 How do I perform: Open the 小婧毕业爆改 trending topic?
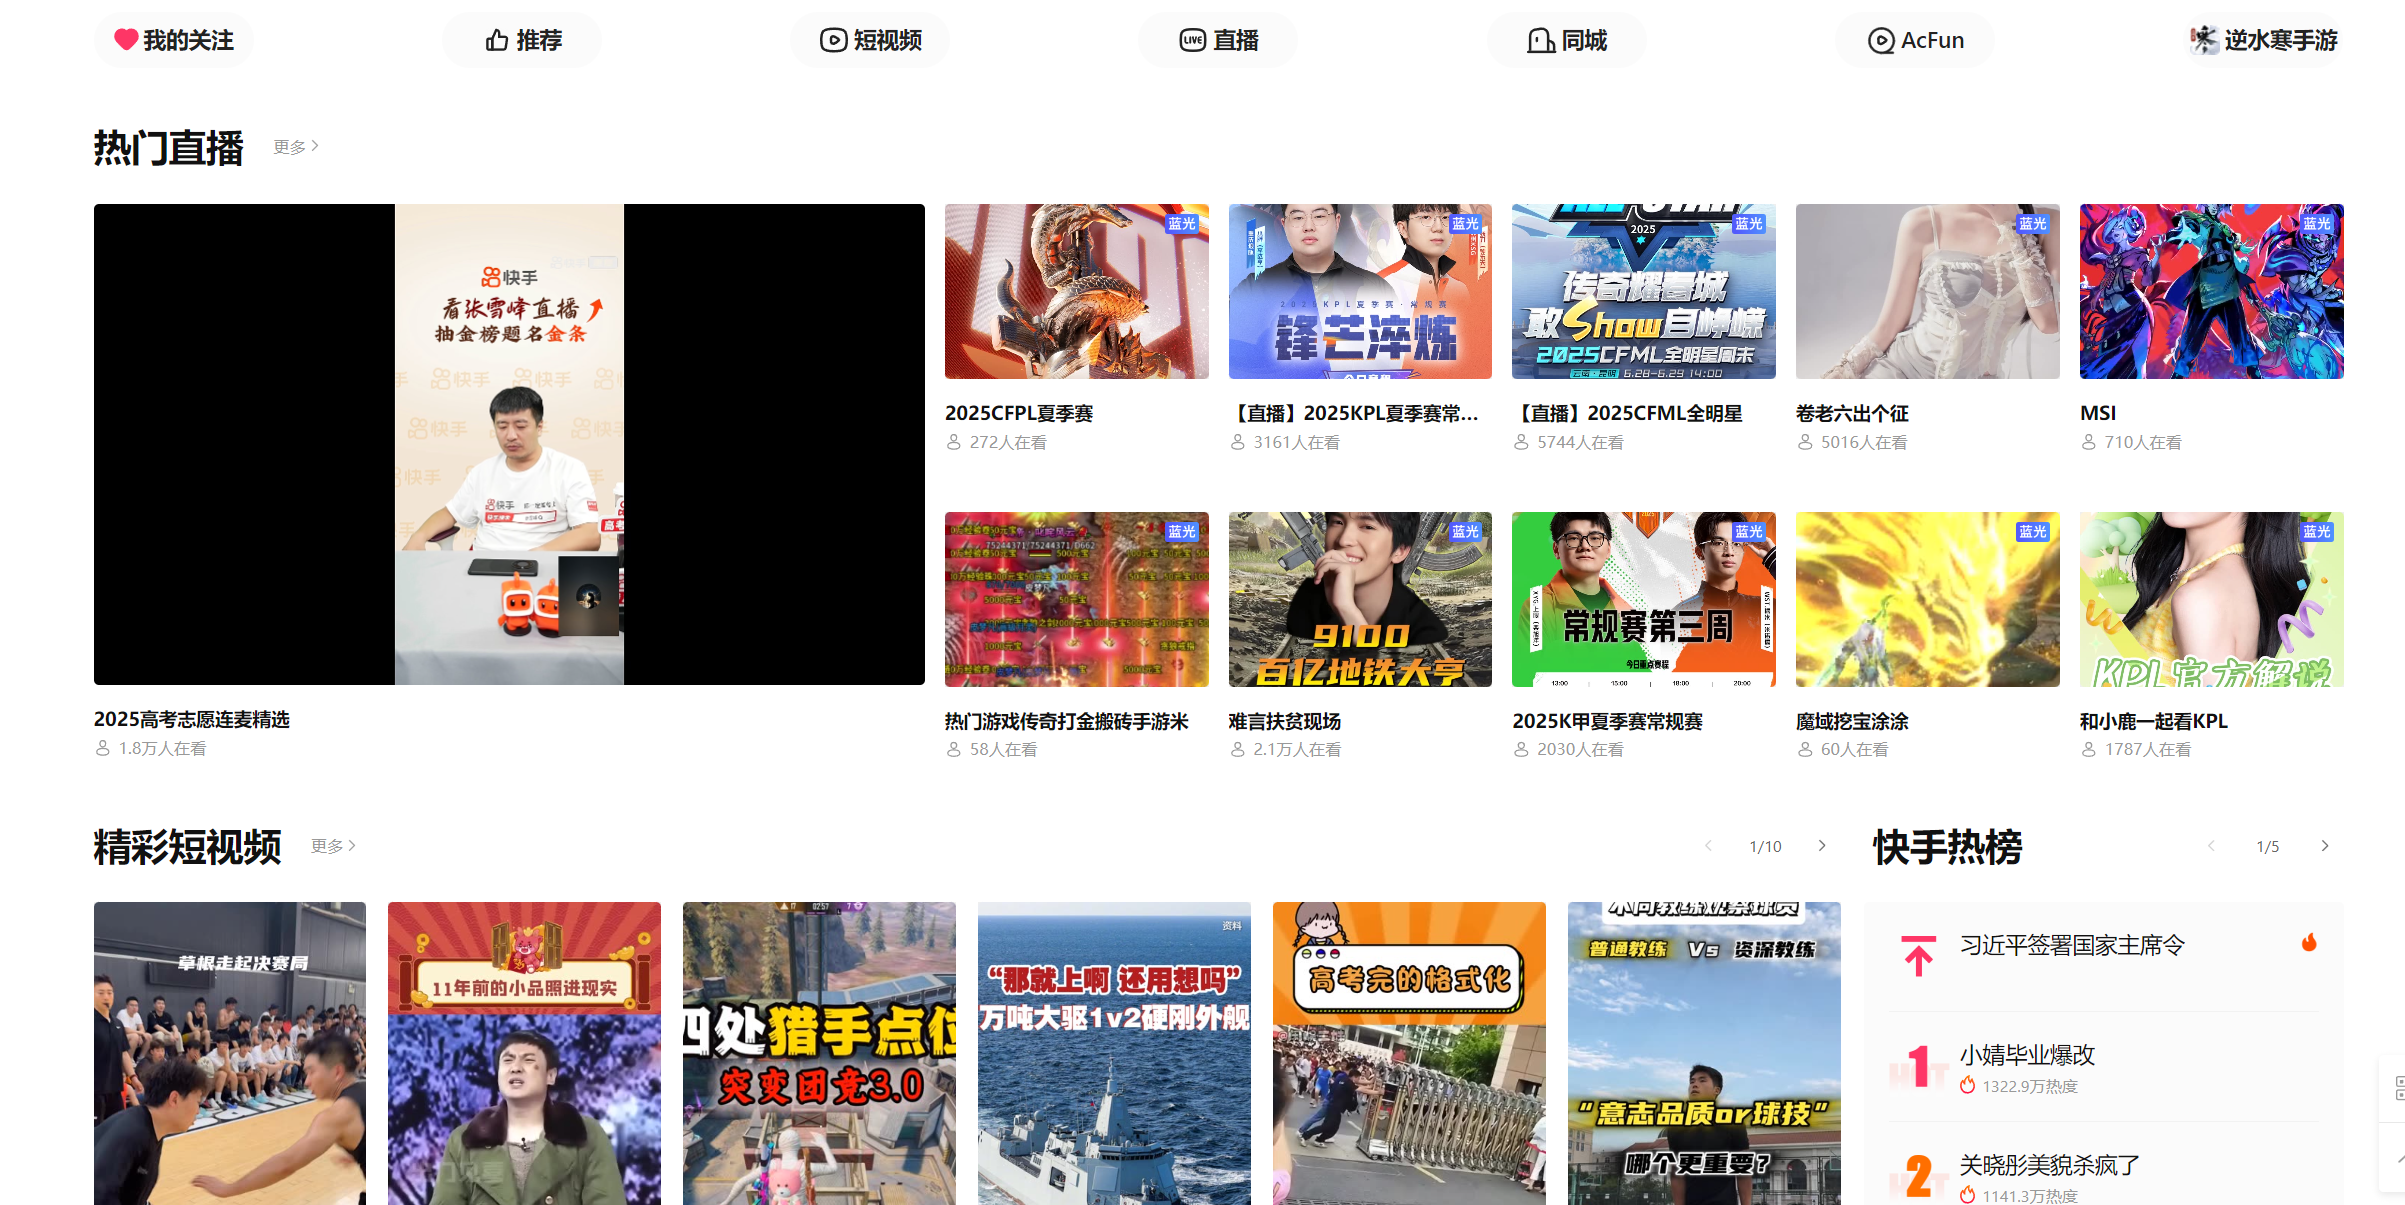[x=2026, y=1055]
